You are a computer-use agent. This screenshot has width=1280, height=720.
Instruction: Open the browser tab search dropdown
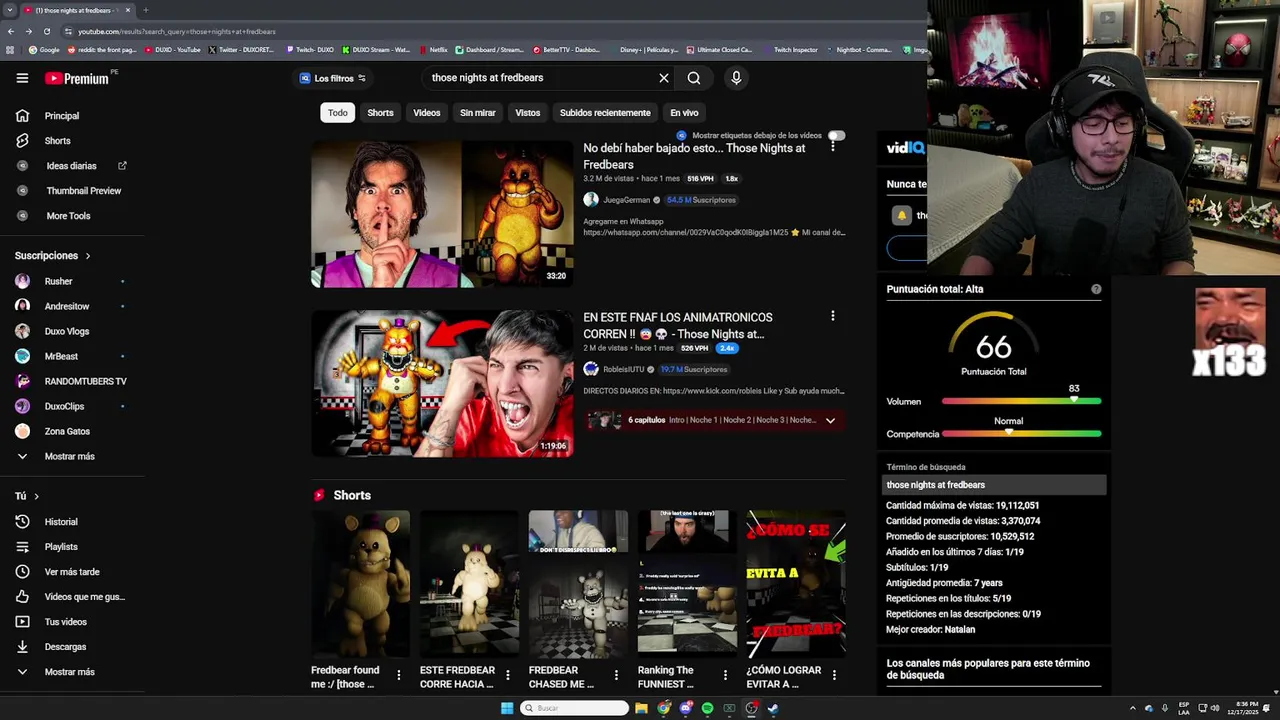point(10,10)
